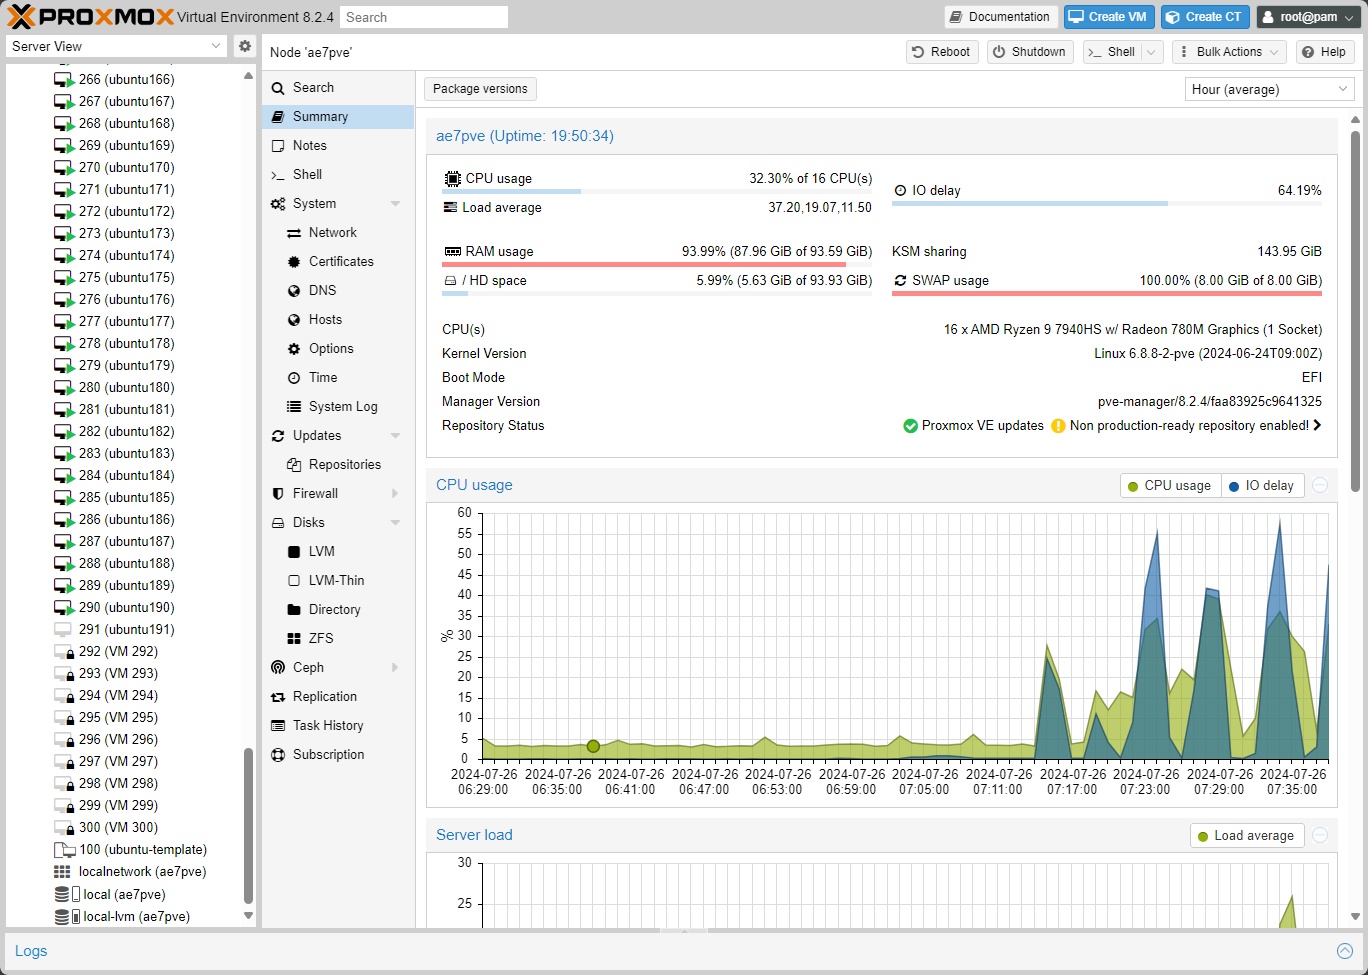Open the Bulk Actions dropdown

[1228, 52]
